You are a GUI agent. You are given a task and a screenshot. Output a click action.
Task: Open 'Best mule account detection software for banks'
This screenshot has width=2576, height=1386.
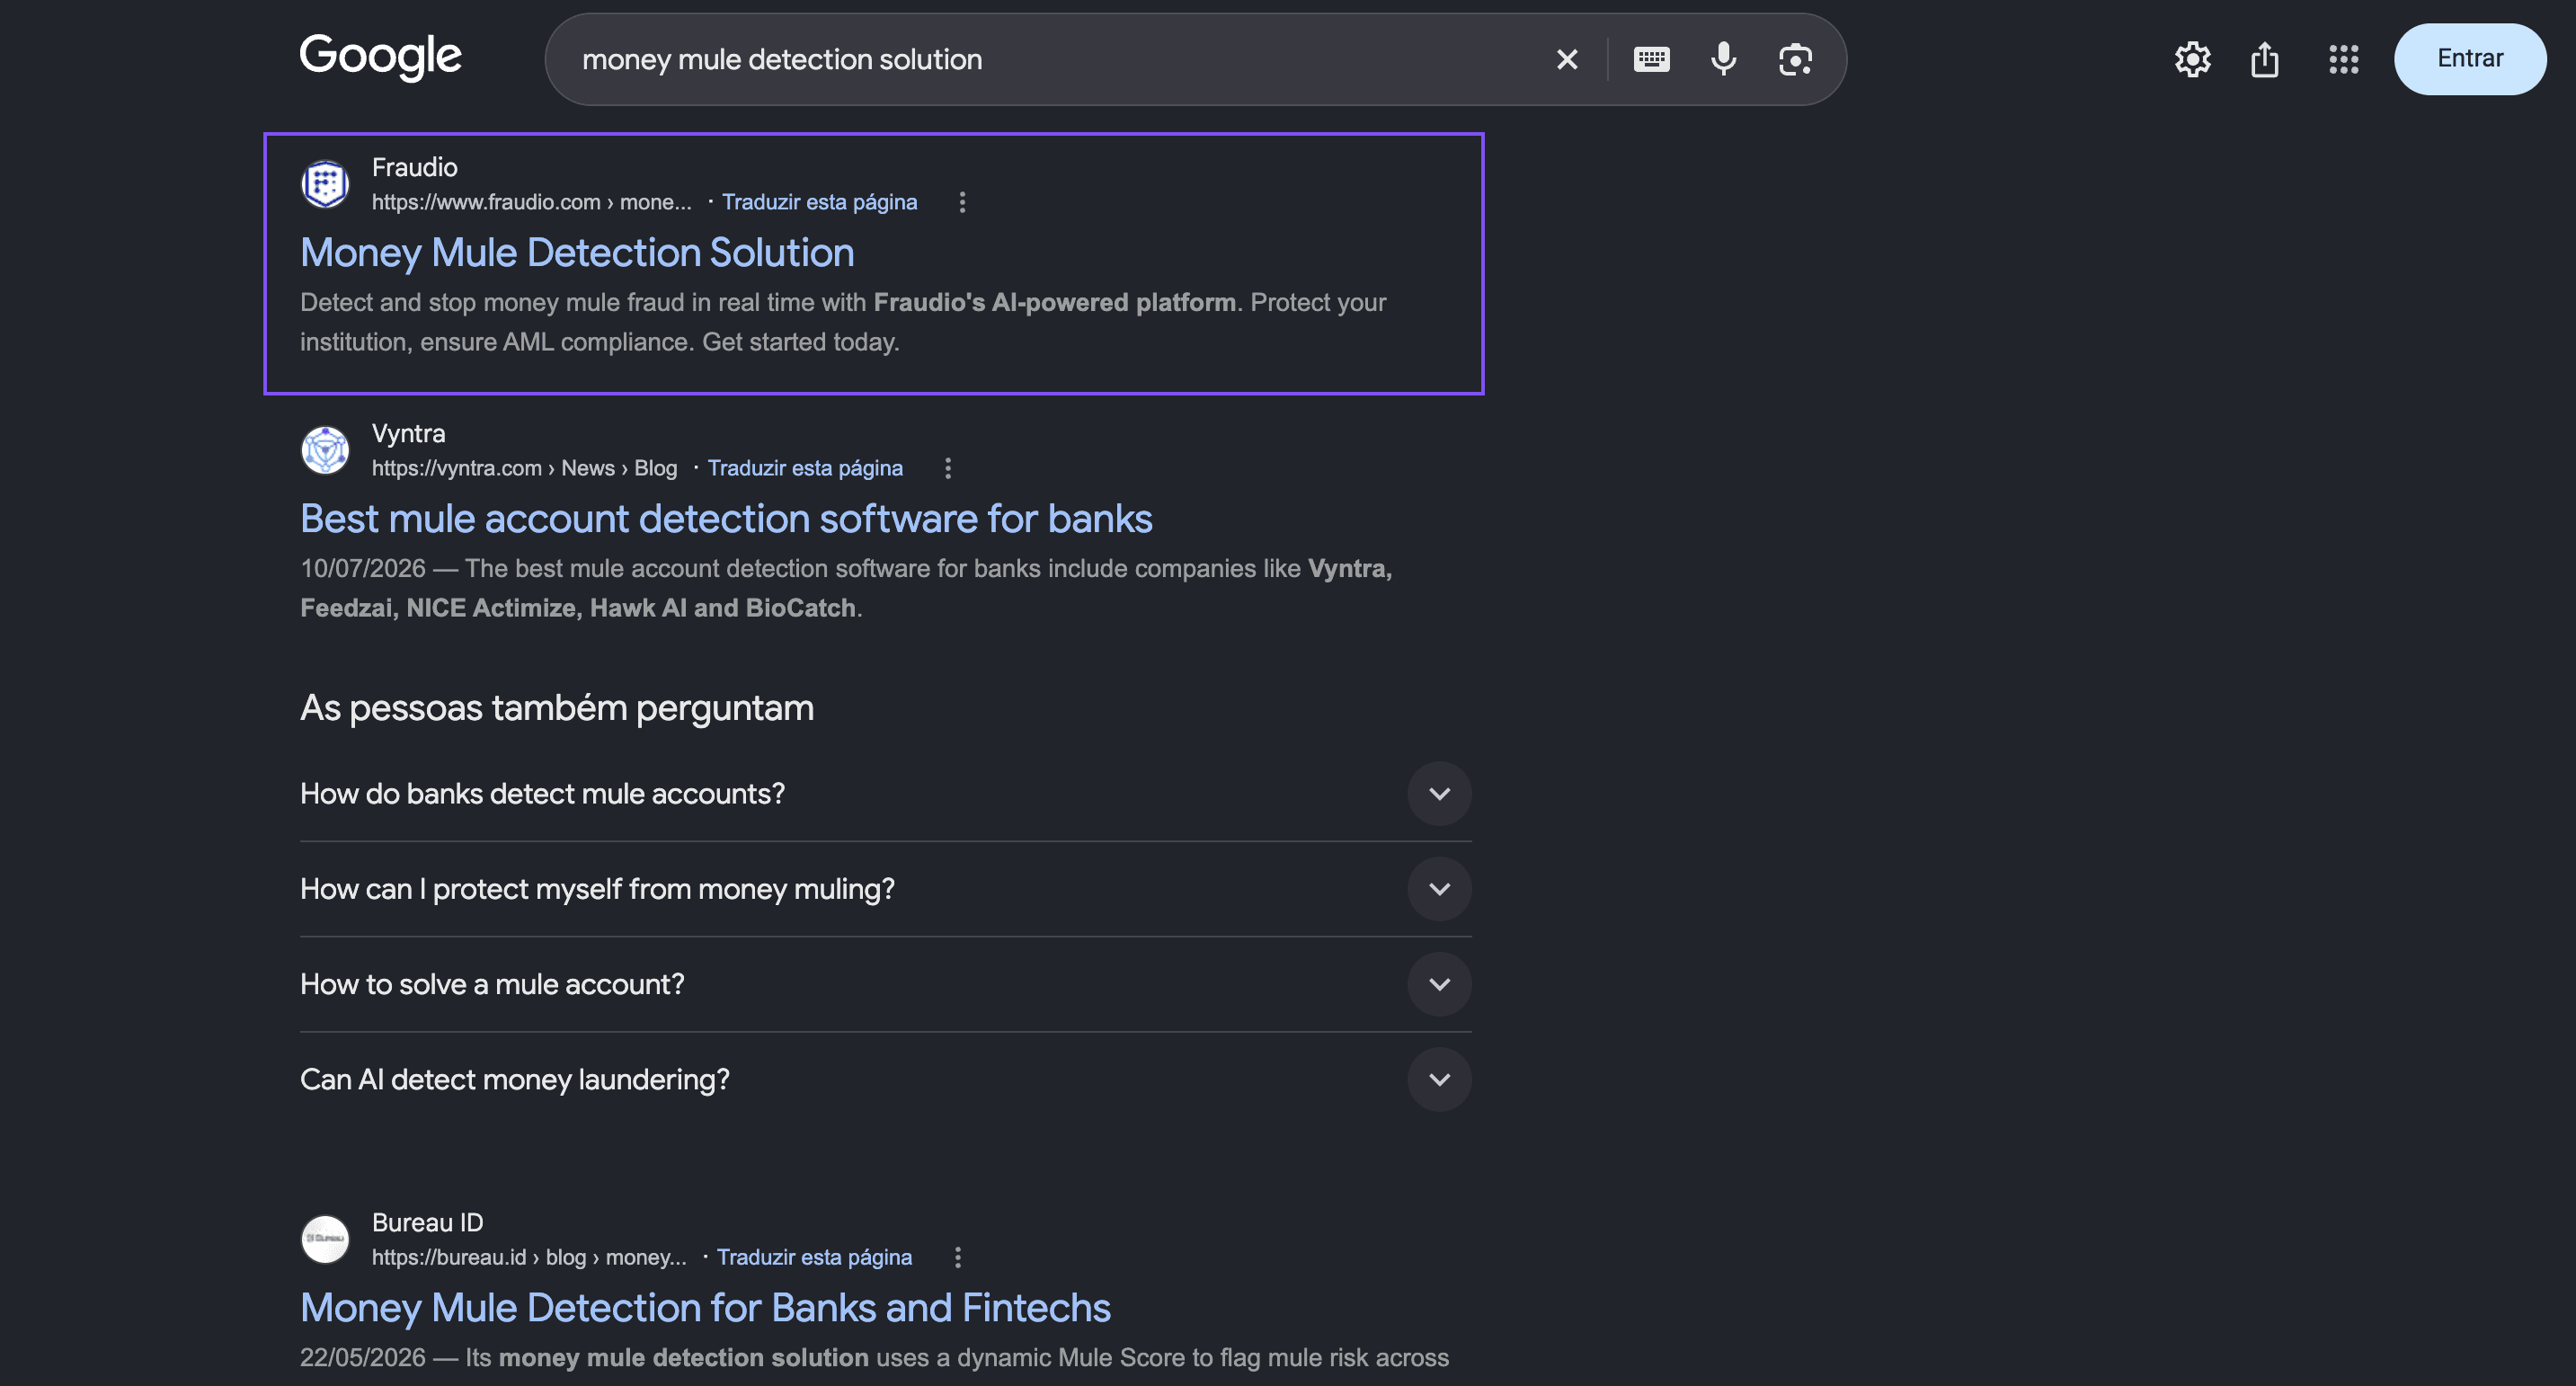(x=726, y=519)
